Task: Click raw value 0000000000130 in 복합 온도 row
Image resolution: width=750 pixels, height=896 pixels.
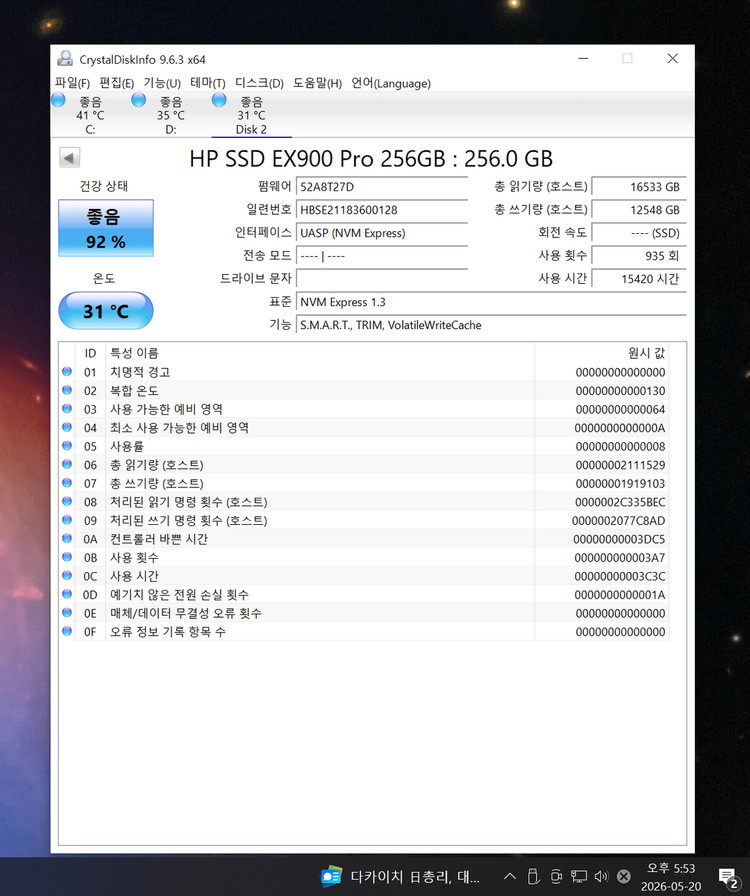Action: pos(620,391)
